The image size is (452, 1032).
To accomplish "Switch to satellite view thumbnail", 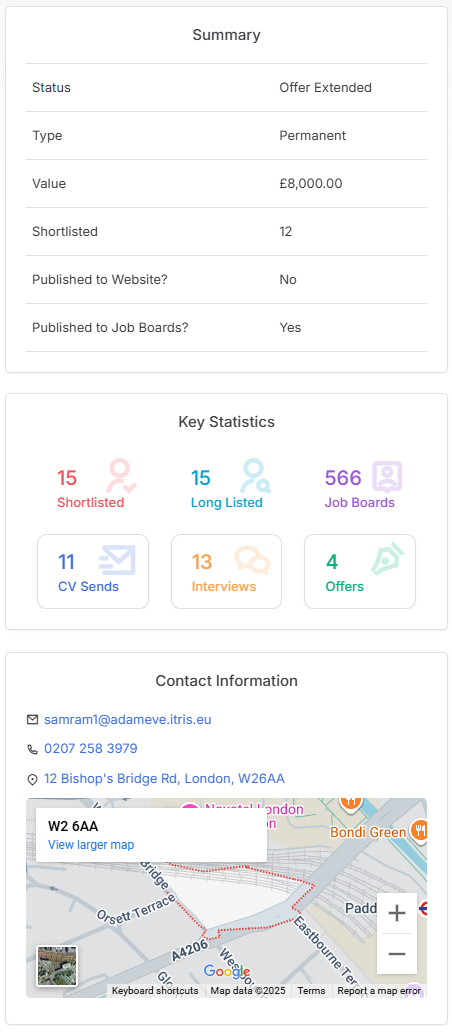I will point(57,966).
